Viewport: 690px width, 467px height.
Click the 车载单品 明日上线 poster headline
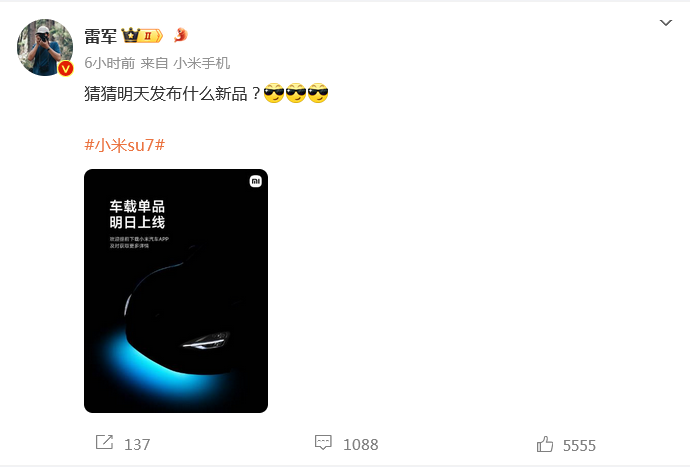coord(137,214)
